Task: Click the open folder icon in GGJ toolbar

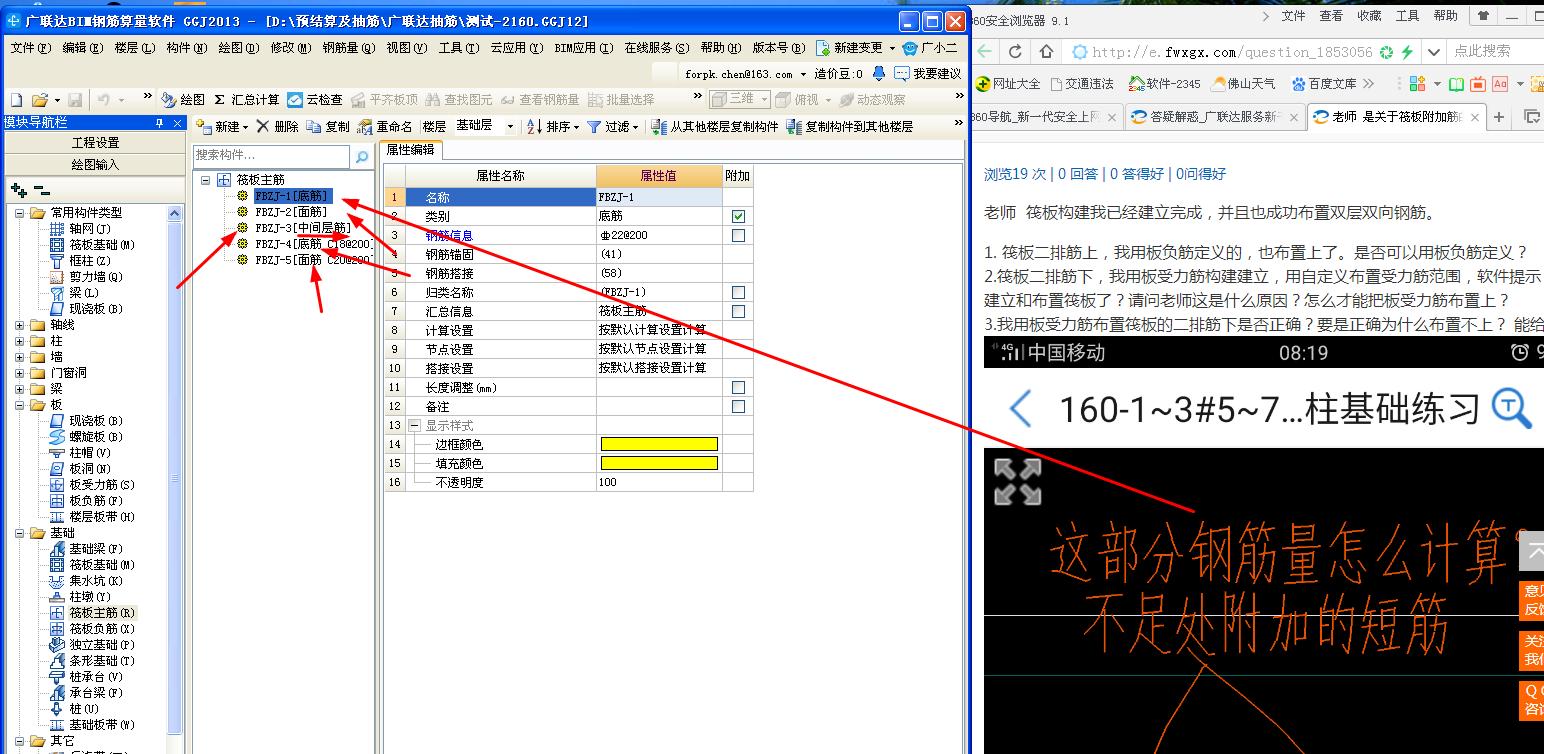Action: [x=39, y=100]
